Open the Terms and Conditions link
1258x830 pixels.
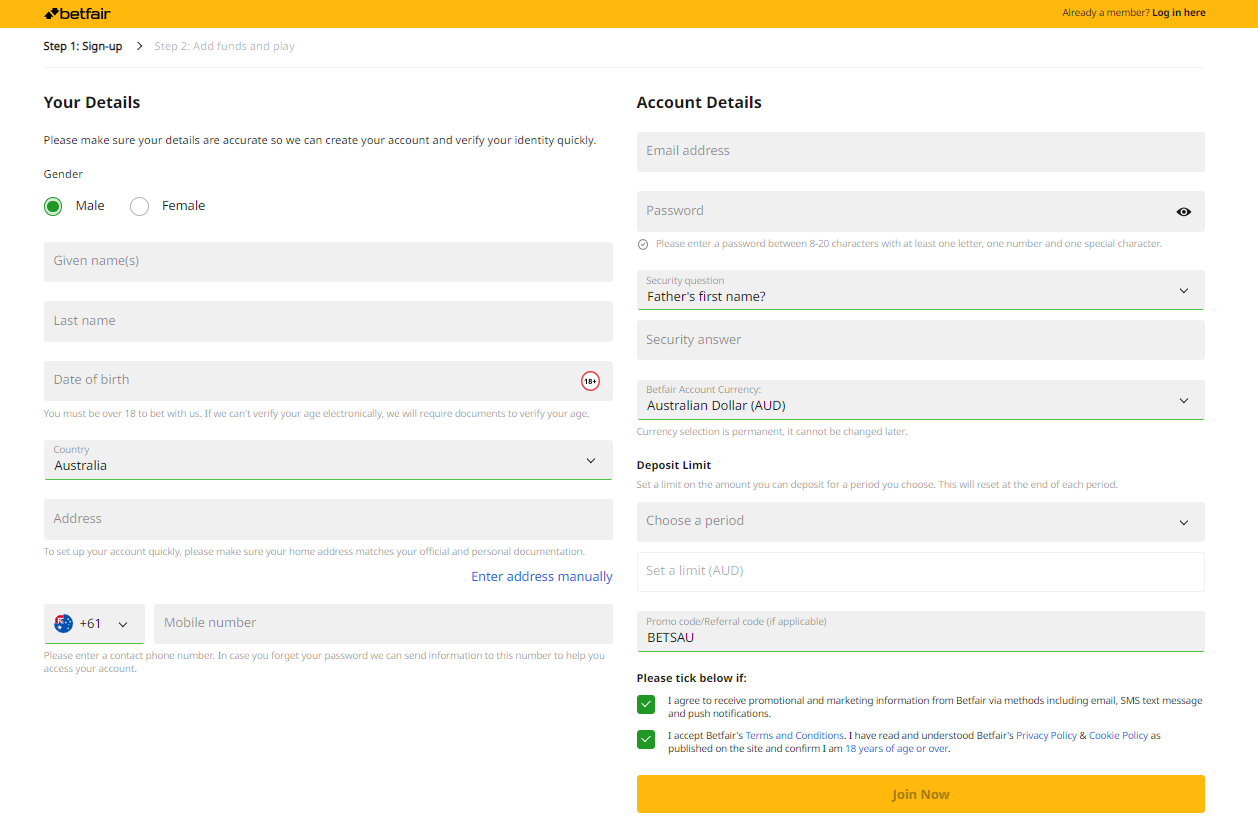pyautogui.click(x=794, y=736)
